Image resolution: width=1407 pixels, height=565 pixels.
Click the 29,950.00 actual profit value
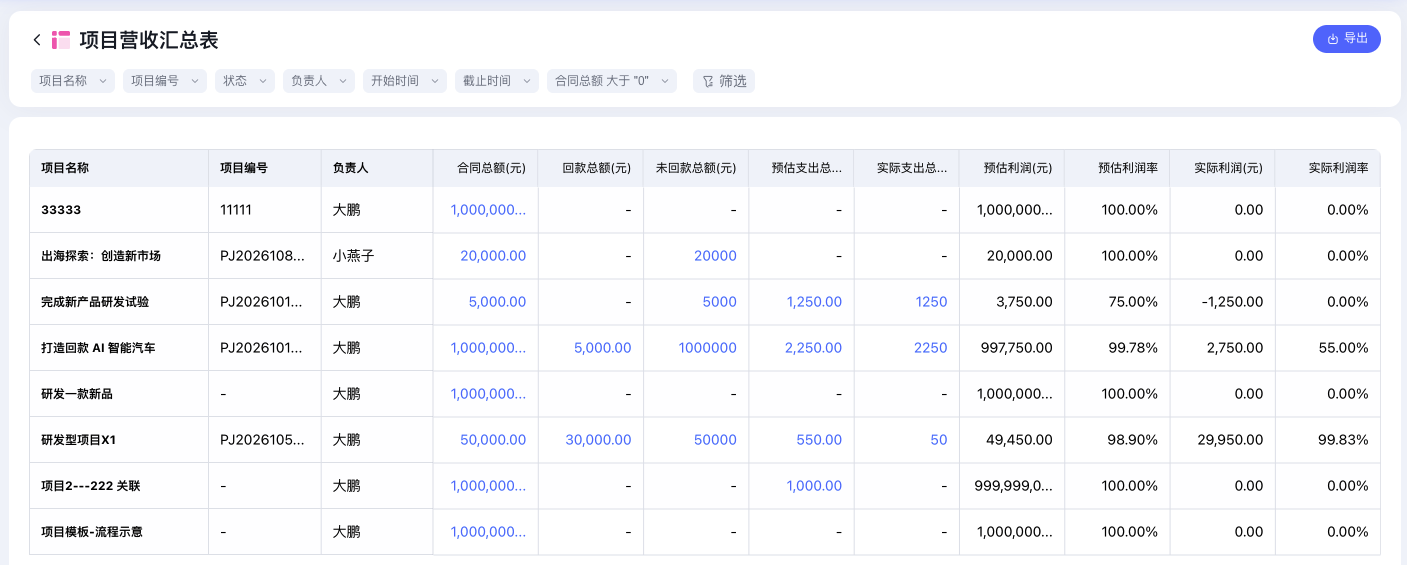pyautogui.click(x=1230, y=440)
